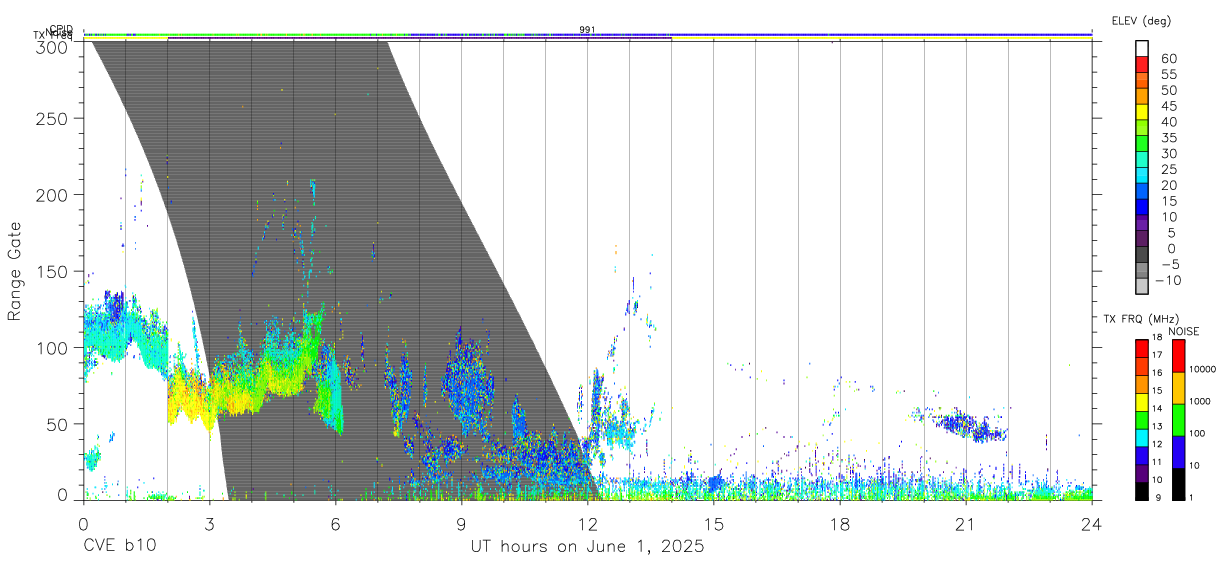Select the white top segment of ELEV colorbar
This screenshot has width=1228, height=567.
[1142, 49]
